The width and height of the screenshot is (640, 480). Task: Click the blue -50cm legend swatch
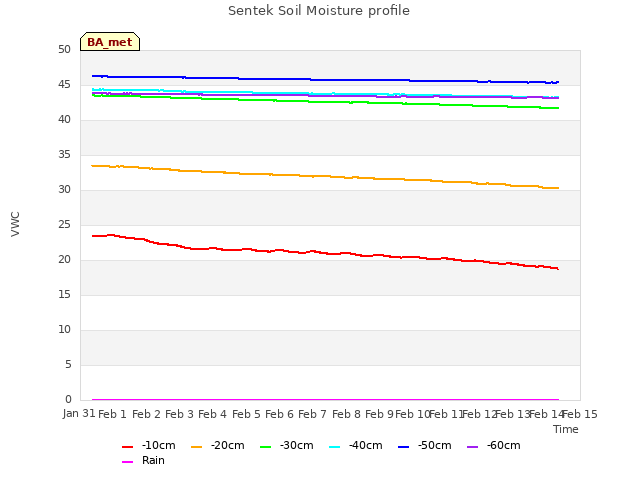[403, 447]
